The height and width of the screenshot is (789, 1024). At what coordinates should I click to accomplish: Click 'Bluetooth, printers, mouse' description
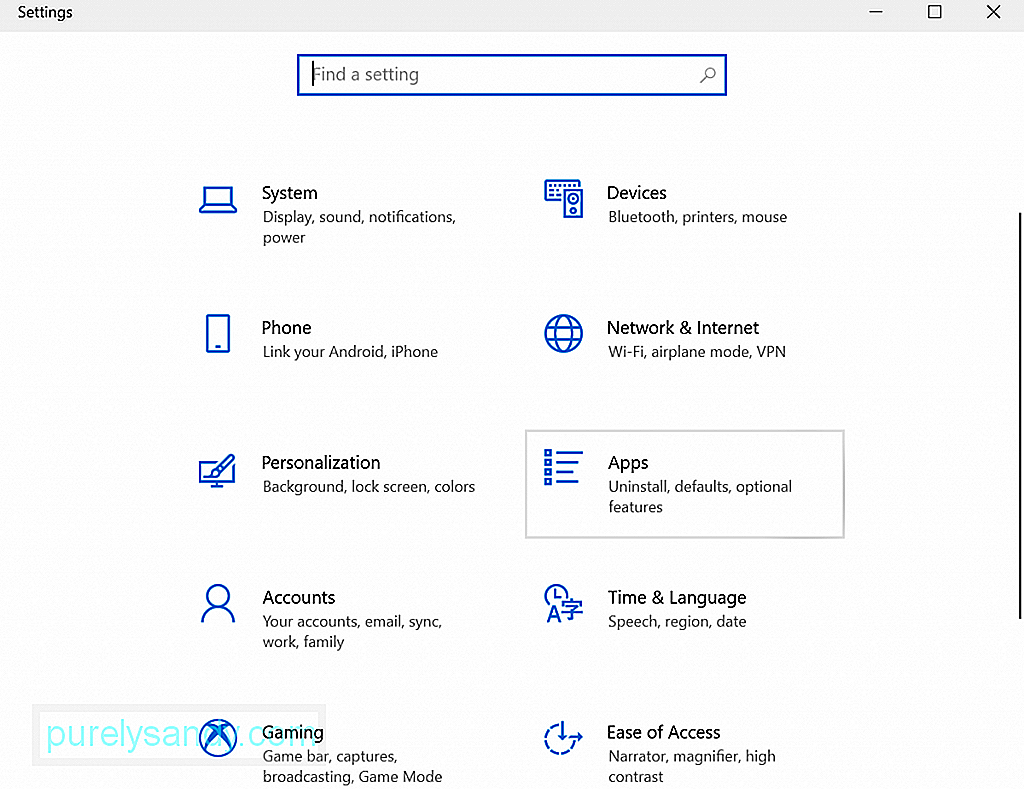click(x=697, y=217)
